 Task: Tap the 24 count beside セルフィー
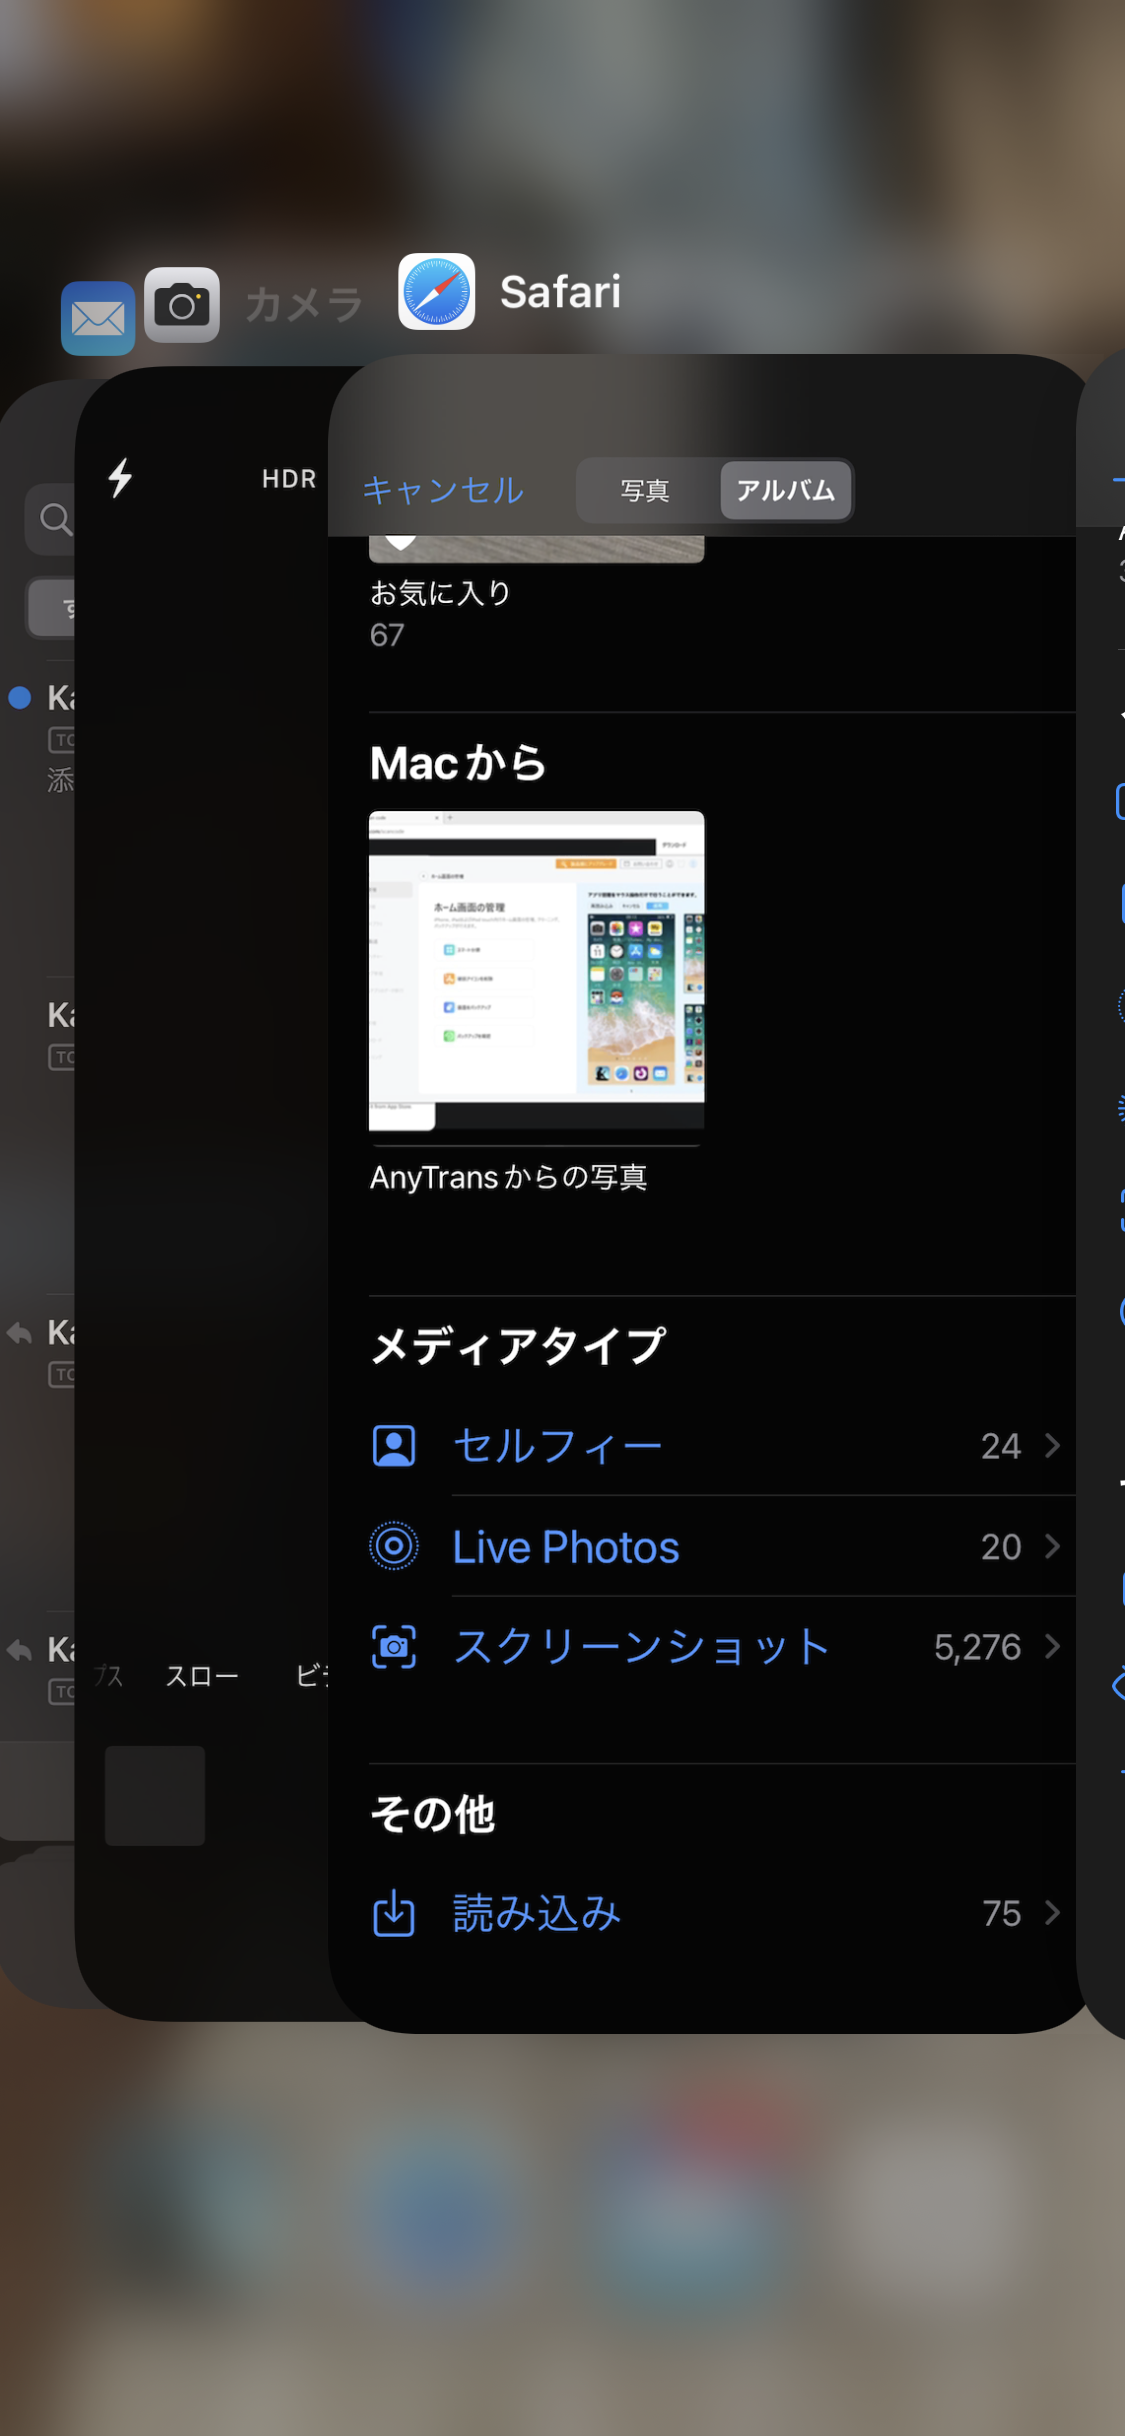click(x=1001, y=1446)
